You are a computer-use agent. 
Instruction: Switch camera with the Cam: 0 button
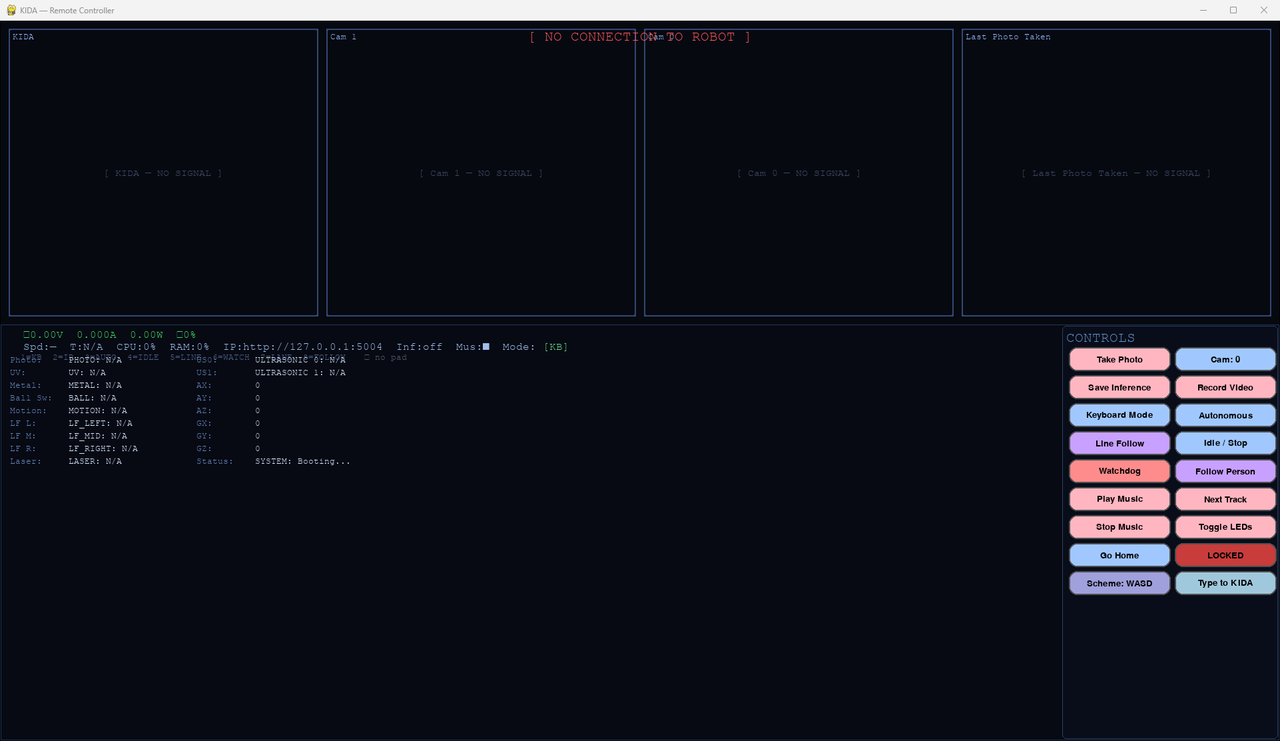click(1225, 360)
